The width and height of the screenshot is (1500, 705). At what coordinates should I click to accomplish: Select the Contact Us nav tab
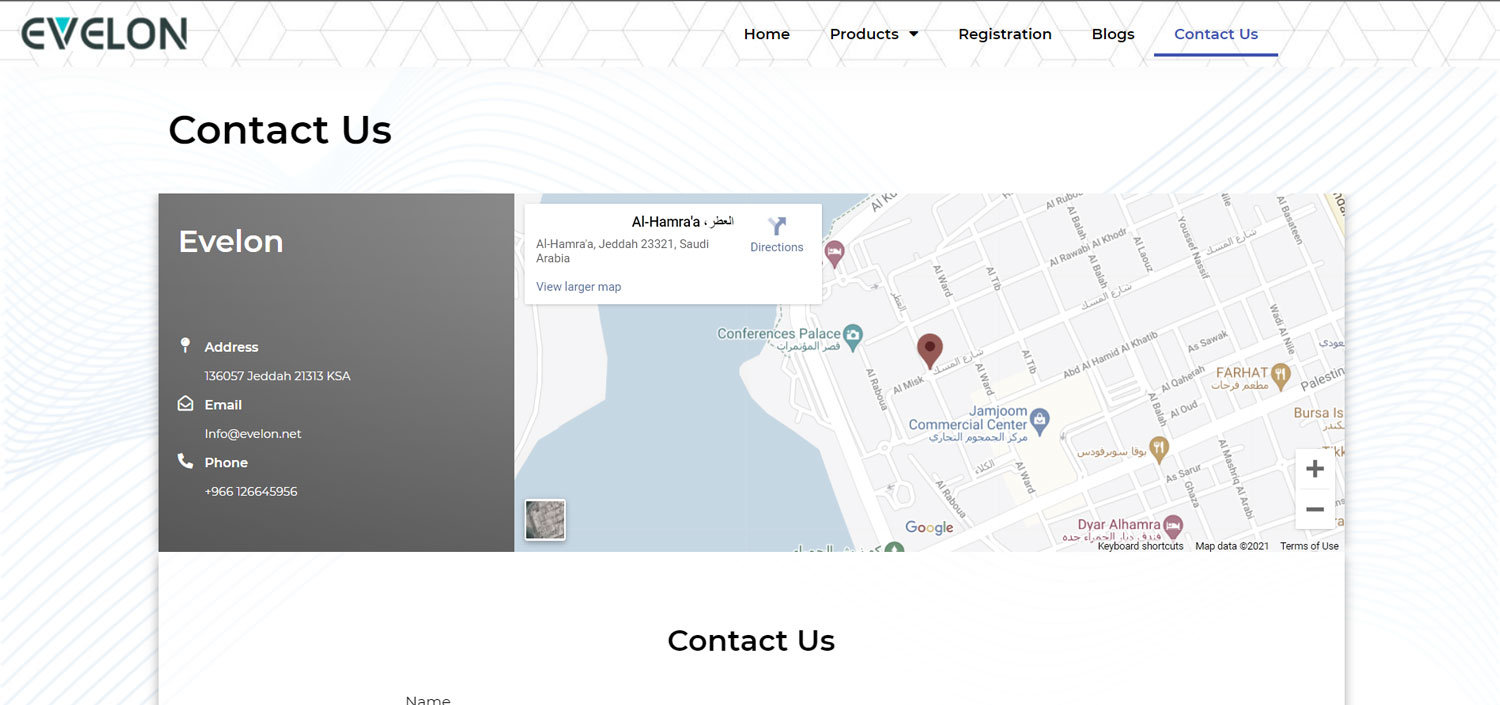[1215, 34]
